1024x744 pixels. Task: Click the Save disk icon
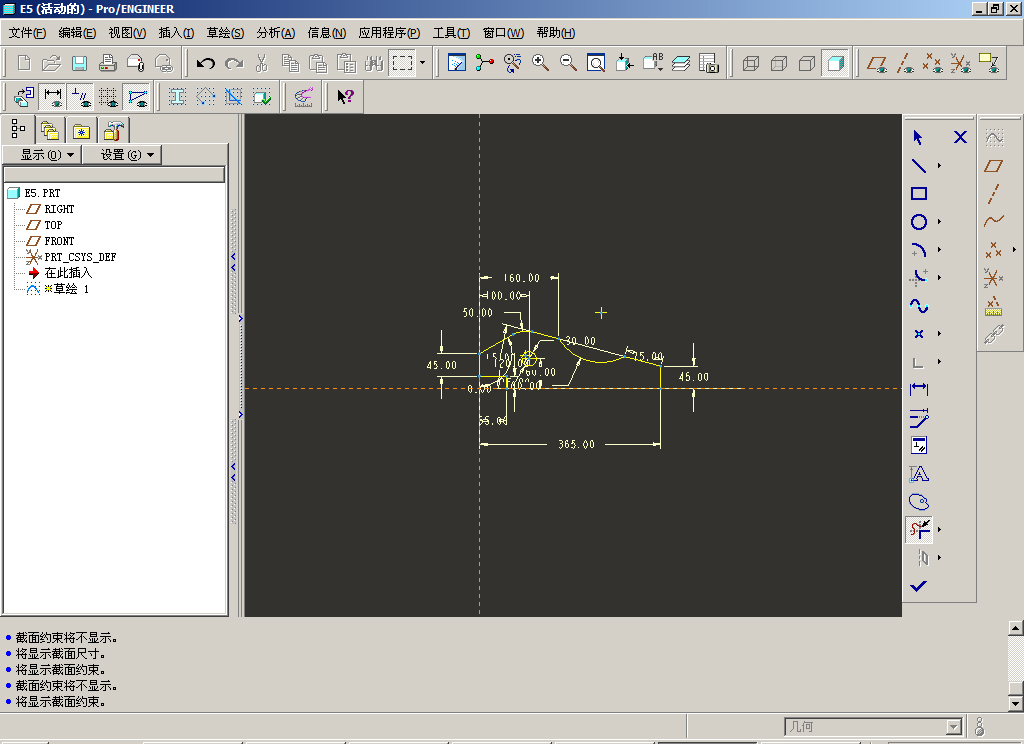[80, 63]
